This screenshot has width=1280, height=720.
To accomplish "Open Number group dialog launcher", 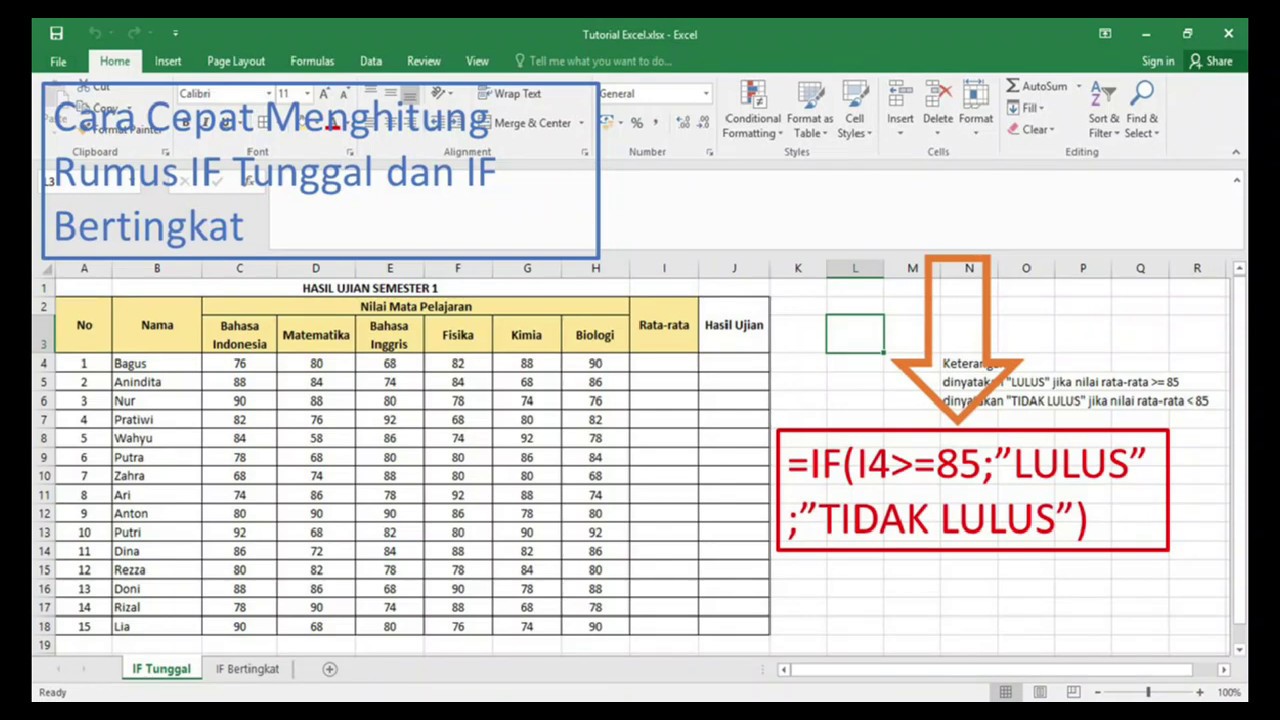I will coord(709,152).
